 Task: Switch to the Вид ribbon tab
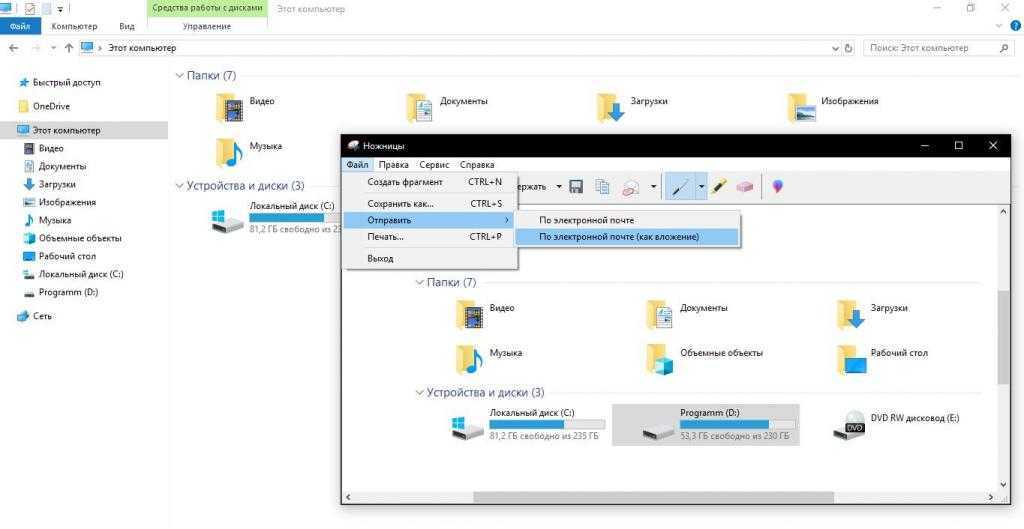coord(127,26)
